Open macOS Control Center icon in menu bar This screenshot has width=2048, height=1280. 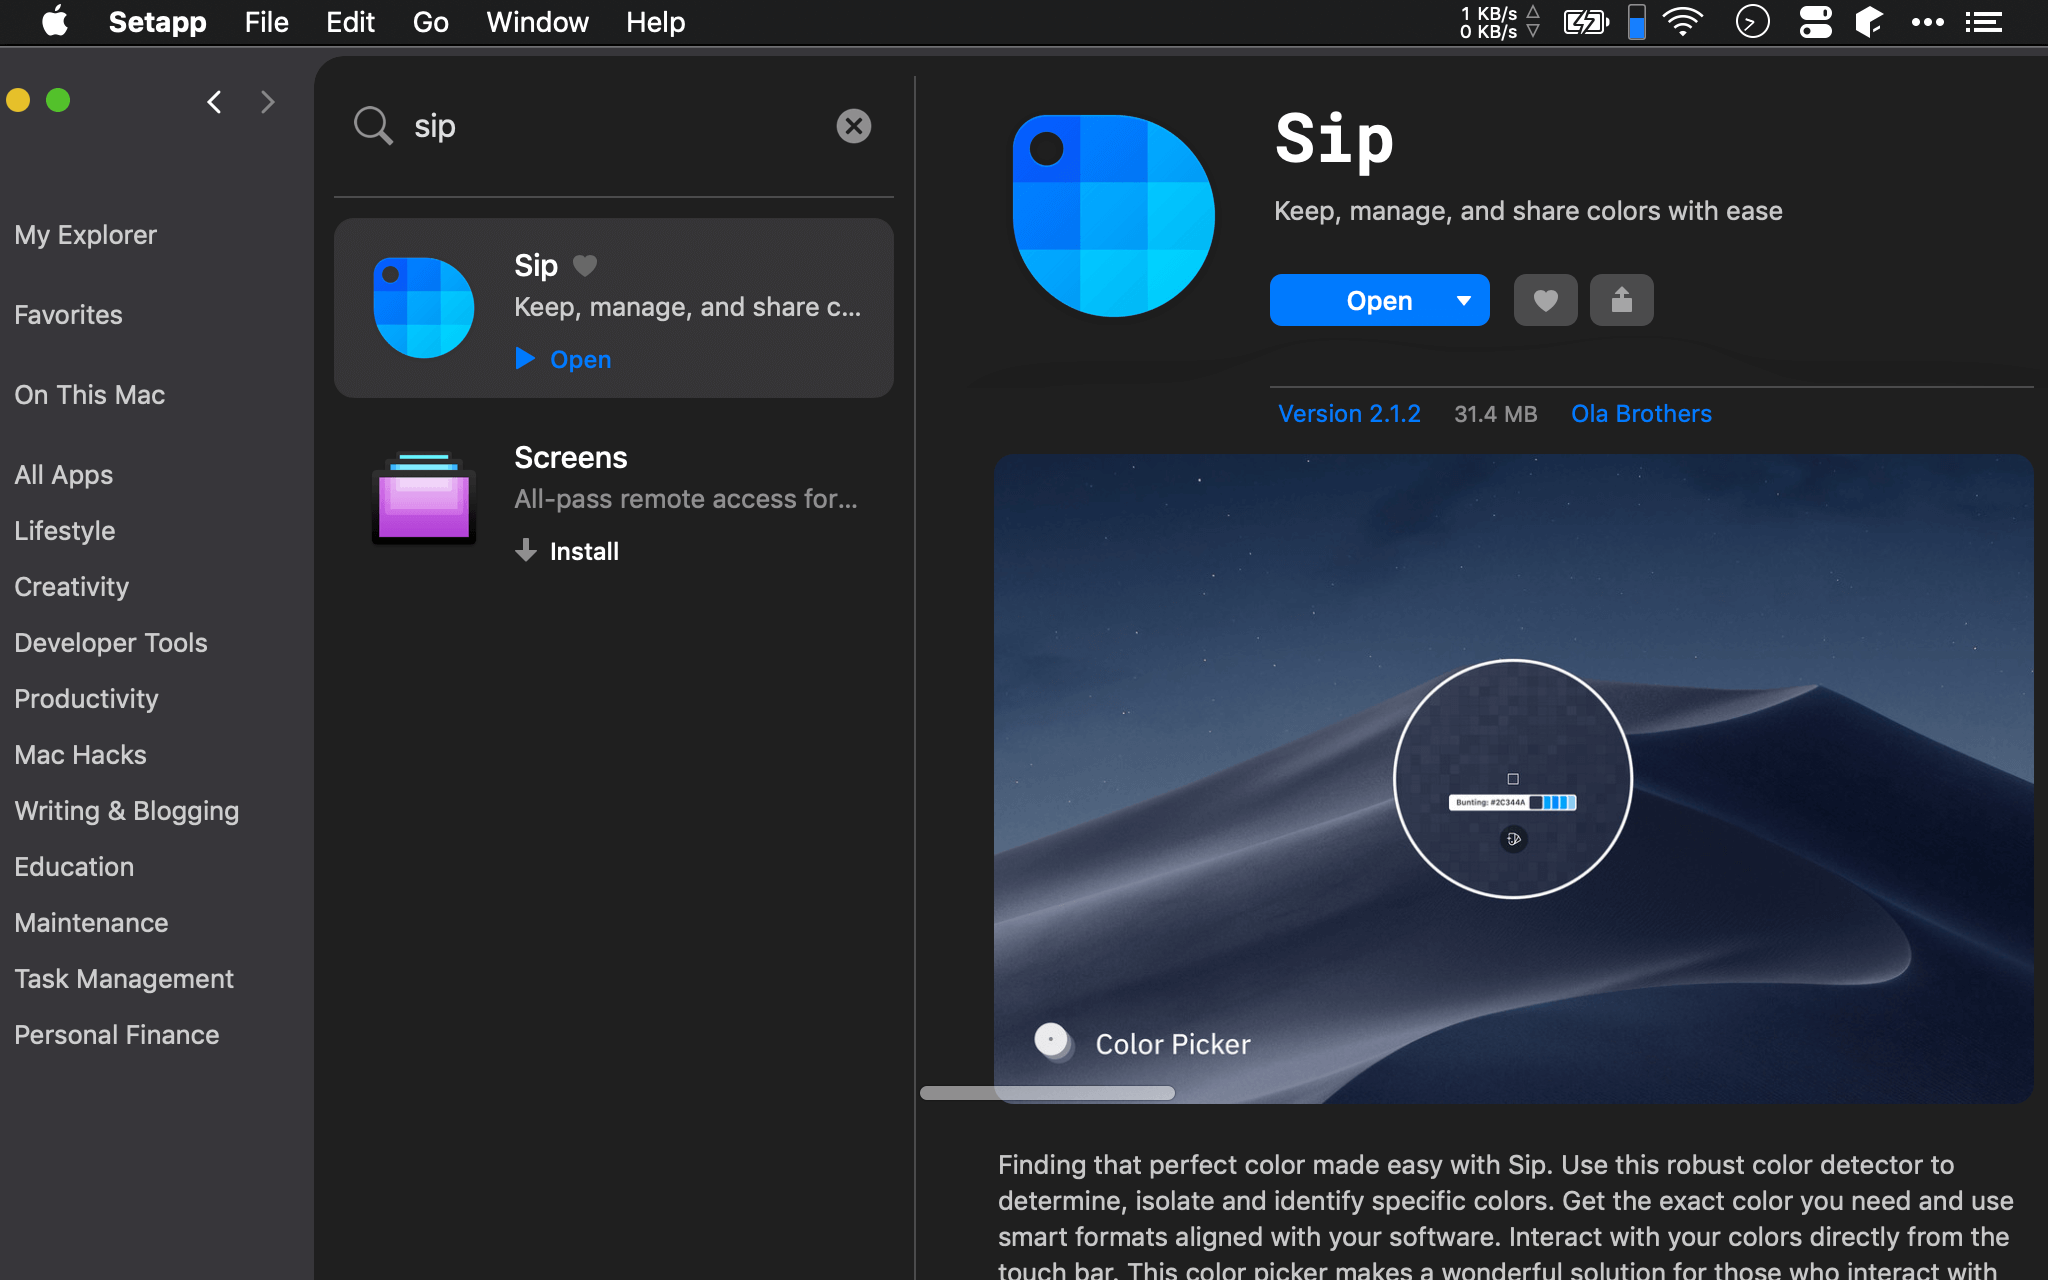(1815, 22)
